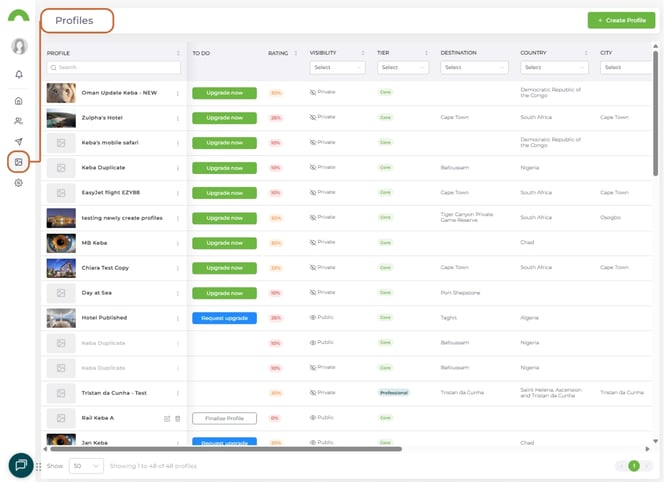Viewport: 670px width, 482px height.
Task: Click Finalise Profile for Rail Keba A
Action: [224, 418]
